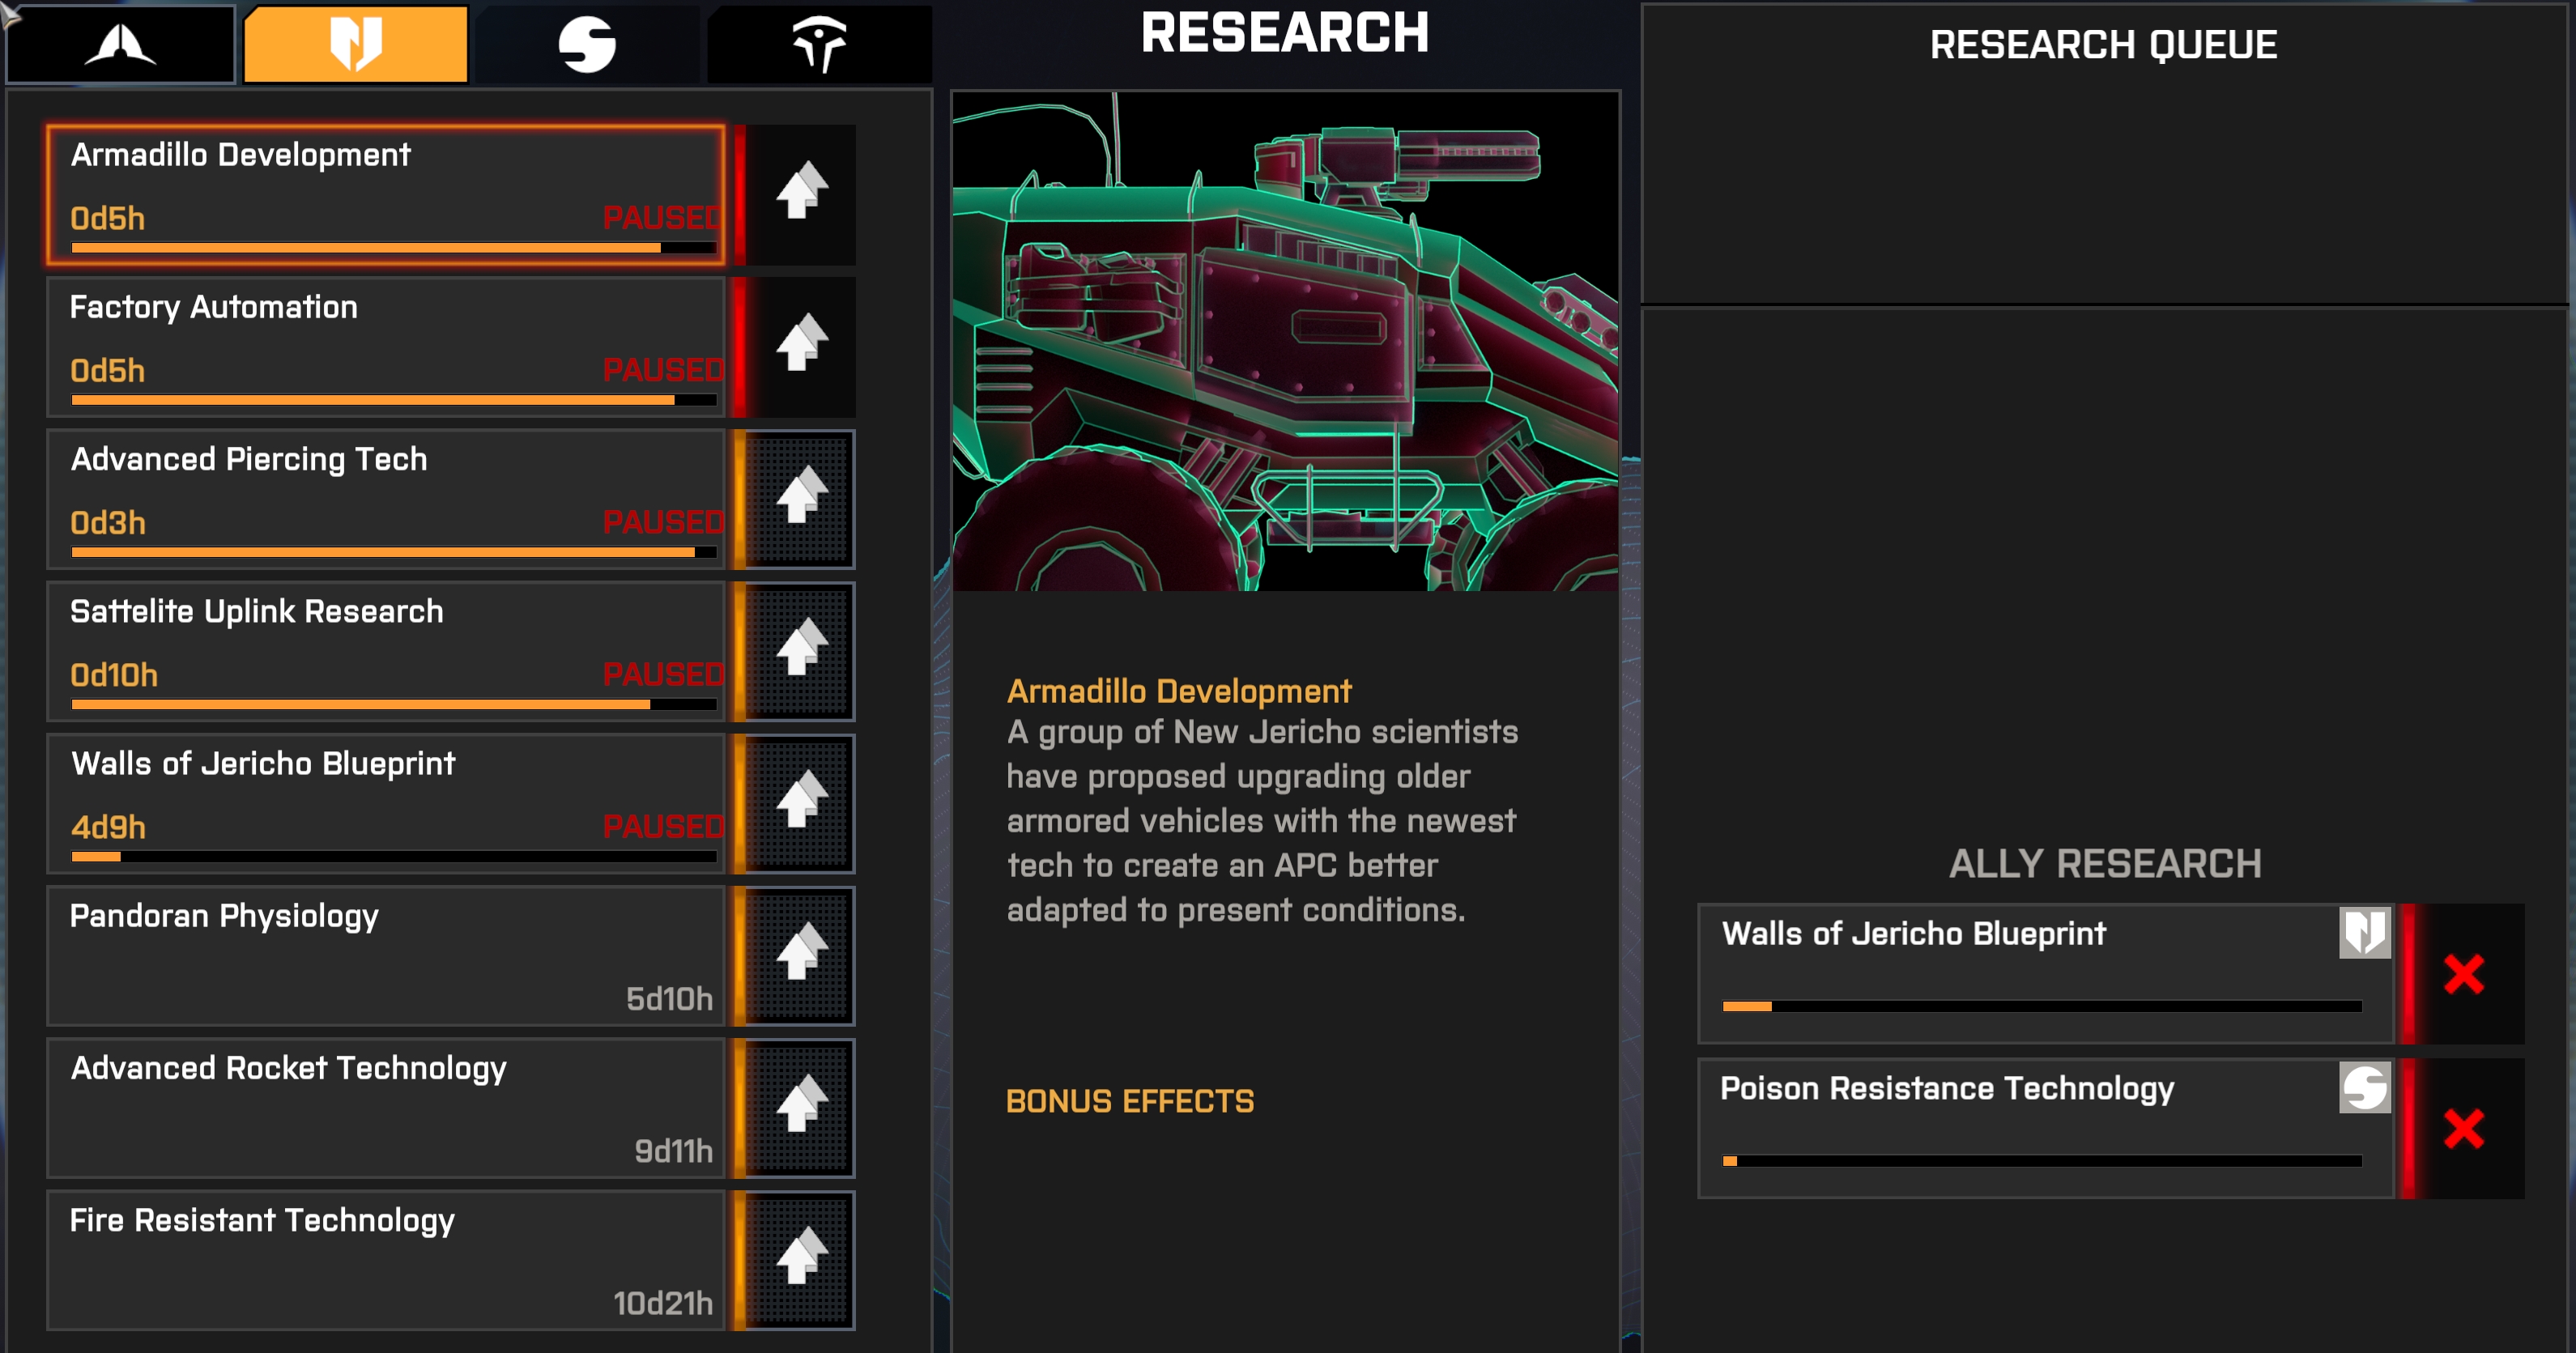Cancel ally research Walls of Jericho Blueprint

point(2463,974)
